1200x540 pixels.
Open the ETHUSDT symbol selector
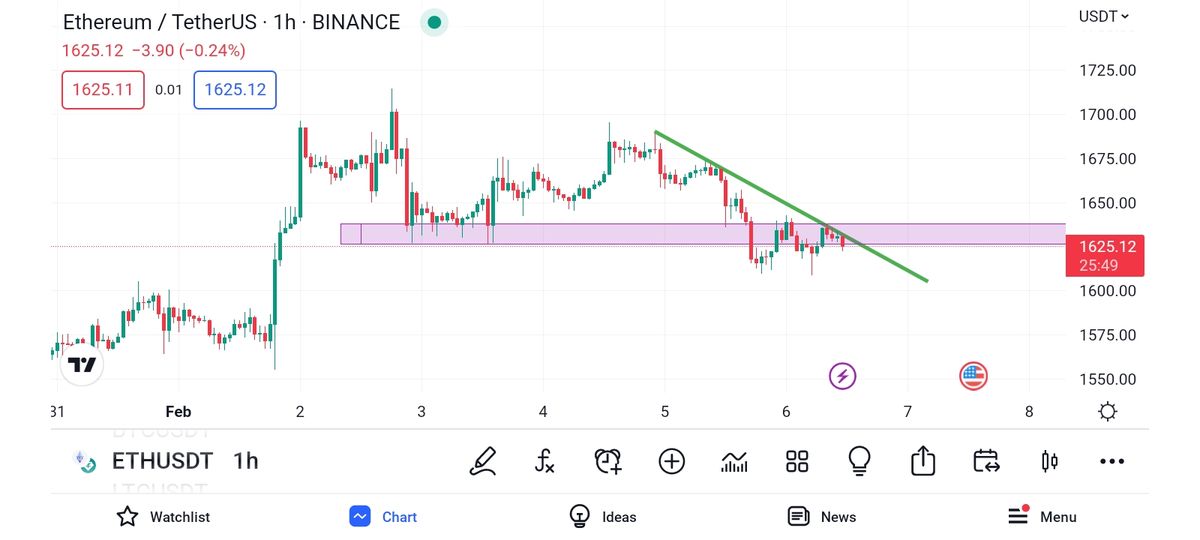tap(162, 461)
